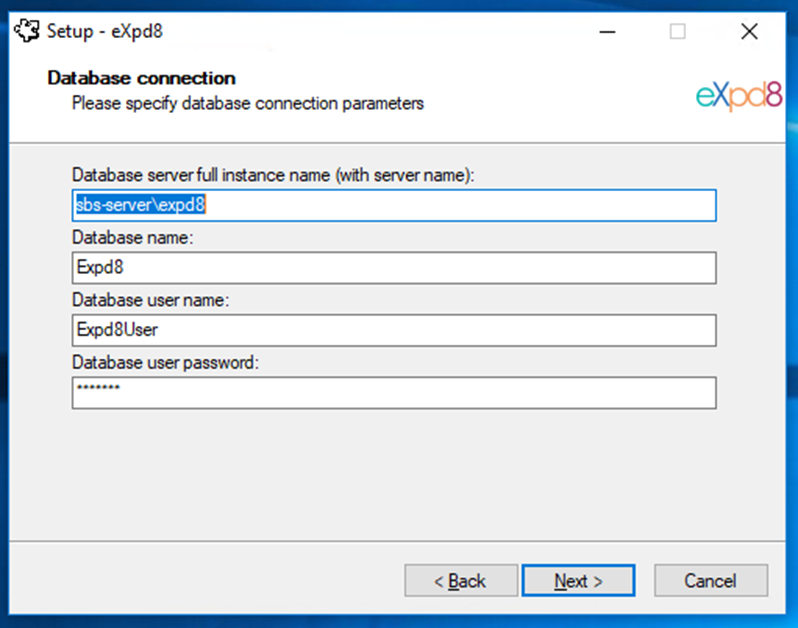Click the 'Setup - eXpd8' window title text
Screen dimensions: 798x628
click(105, 32)
